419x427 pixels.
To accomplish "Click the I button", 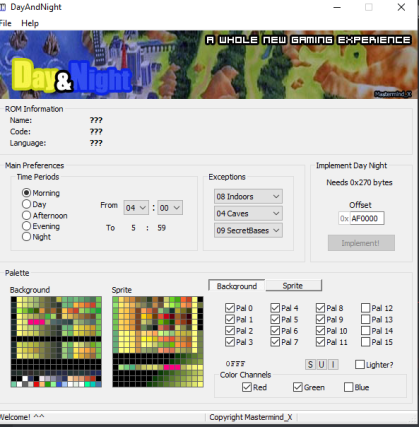I will point(333,364).
